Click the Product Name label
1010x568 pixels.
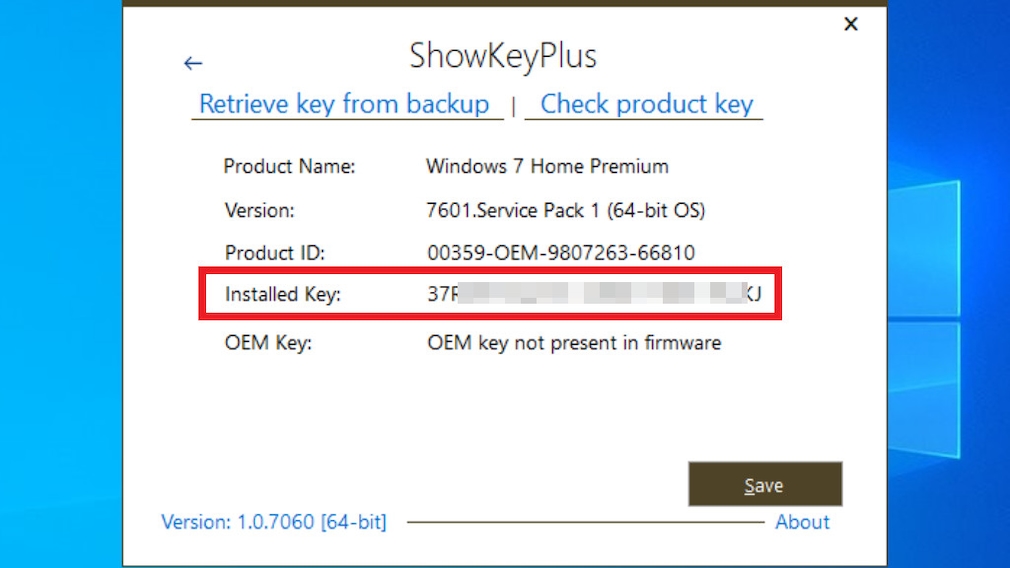point(289,166)
